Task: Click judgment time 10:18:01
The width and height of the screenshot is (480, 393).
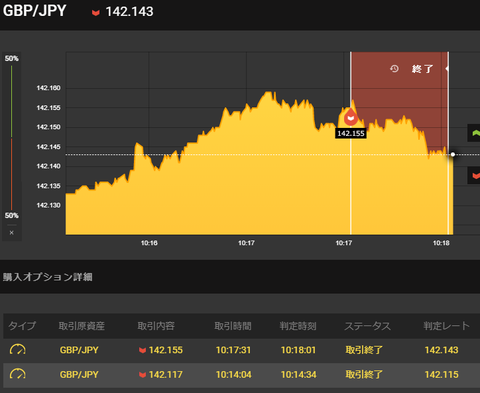Action: [298, 350]
